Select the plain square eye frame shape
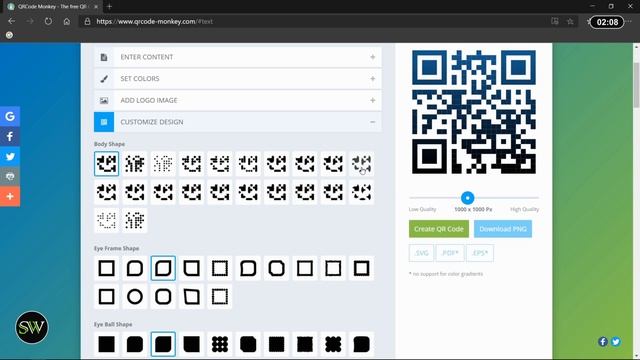The height and width of the screenshot is (360, 640). tap(107, 268)
